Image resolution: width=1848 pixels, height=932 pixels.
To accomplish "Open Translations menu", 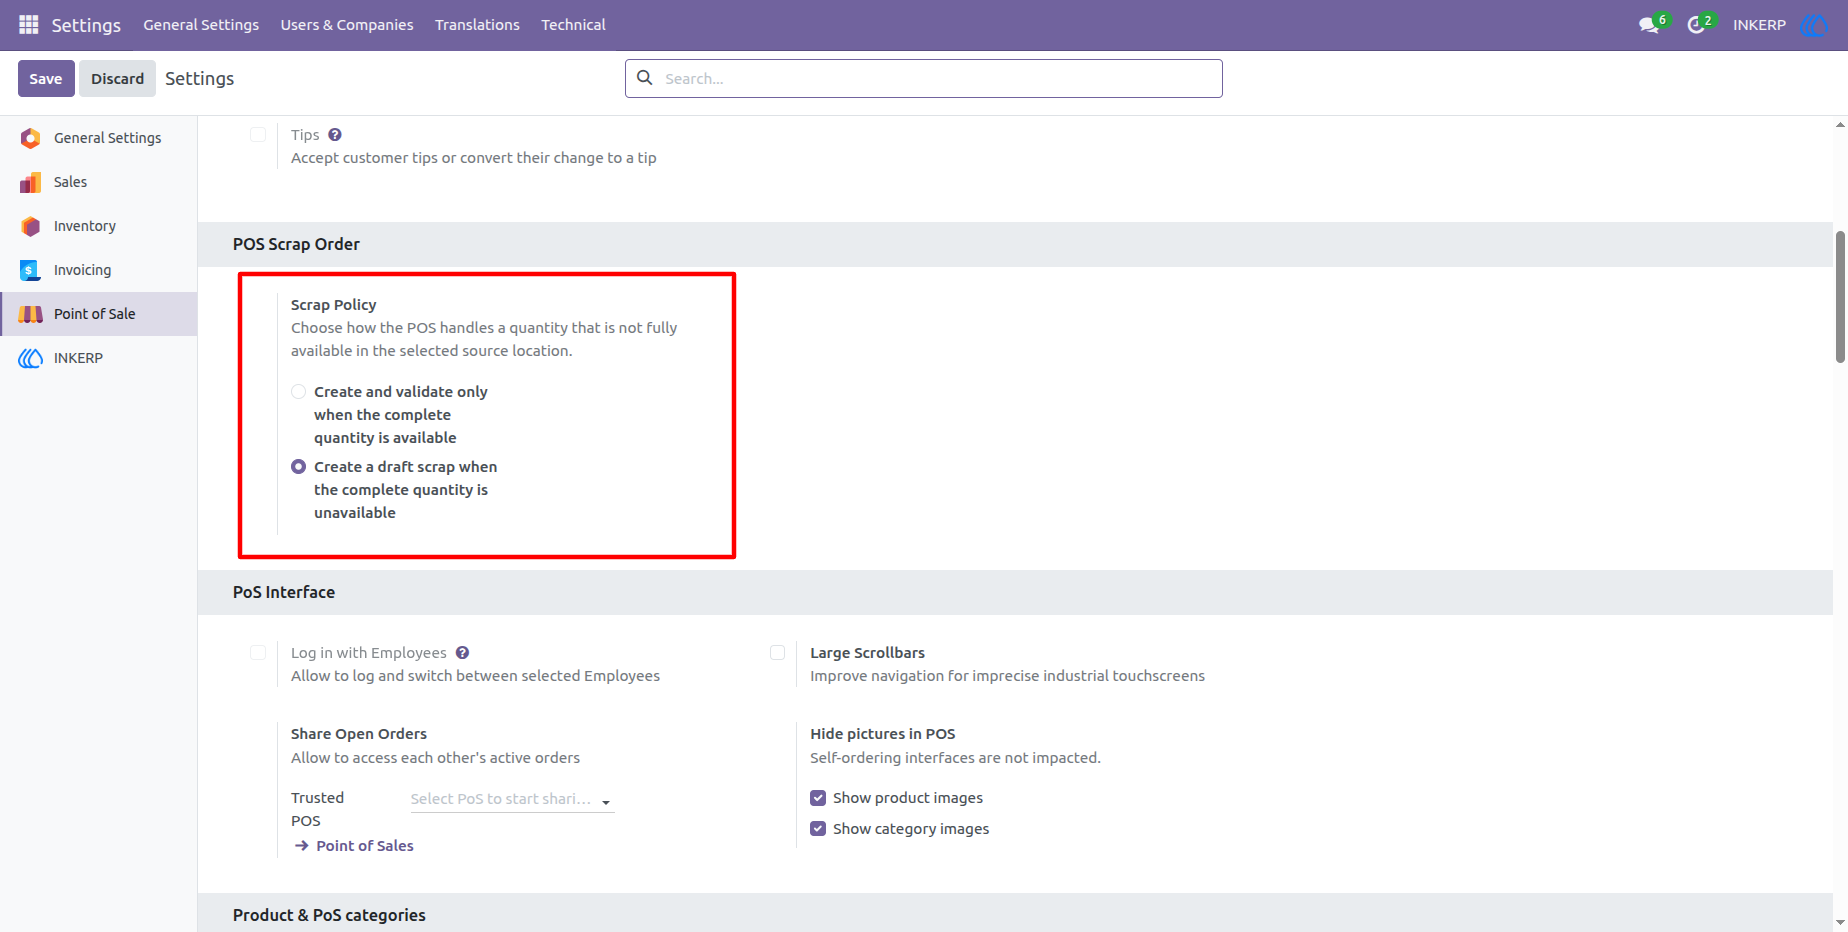I will click(x=477, y=25).
